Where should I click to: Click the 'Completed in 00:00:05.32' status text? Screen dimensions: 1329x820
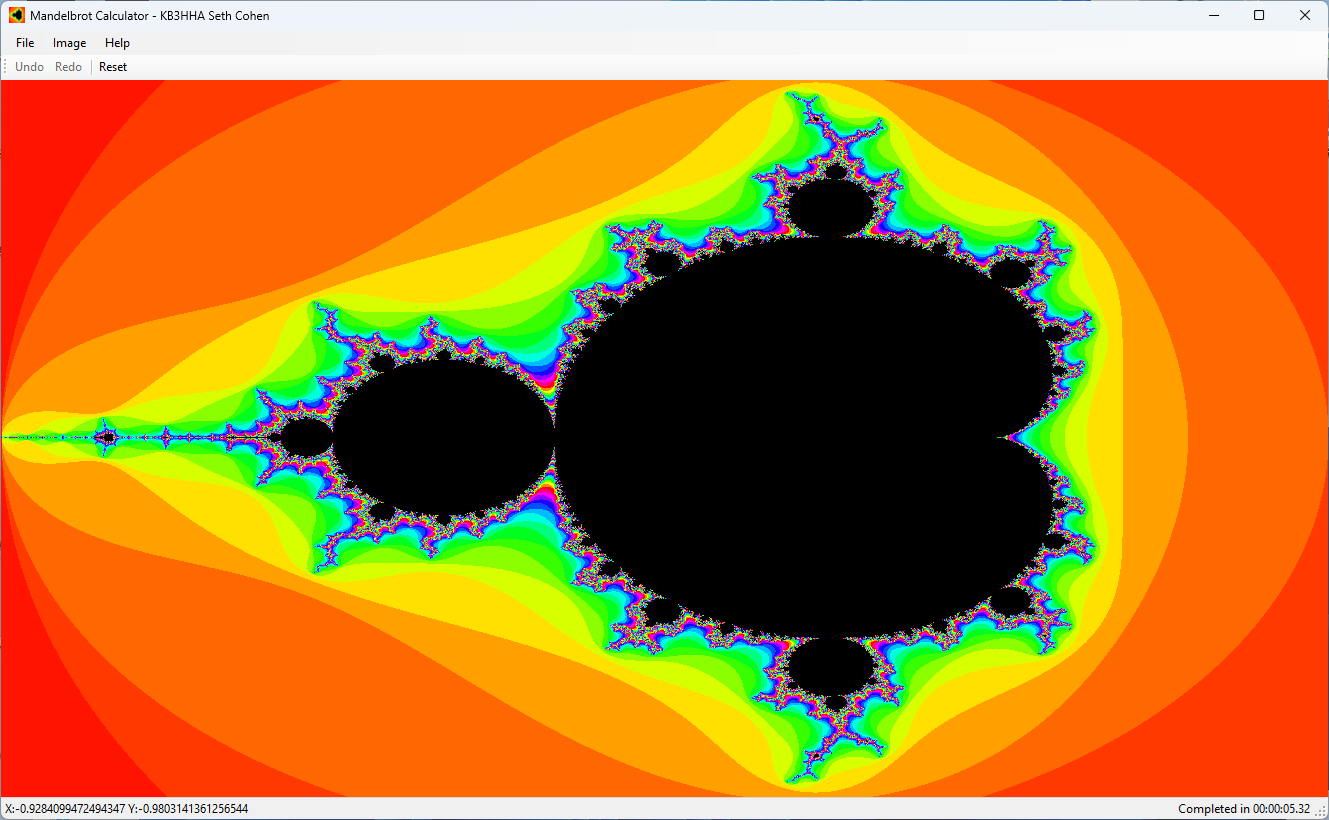click(1244, 809)
